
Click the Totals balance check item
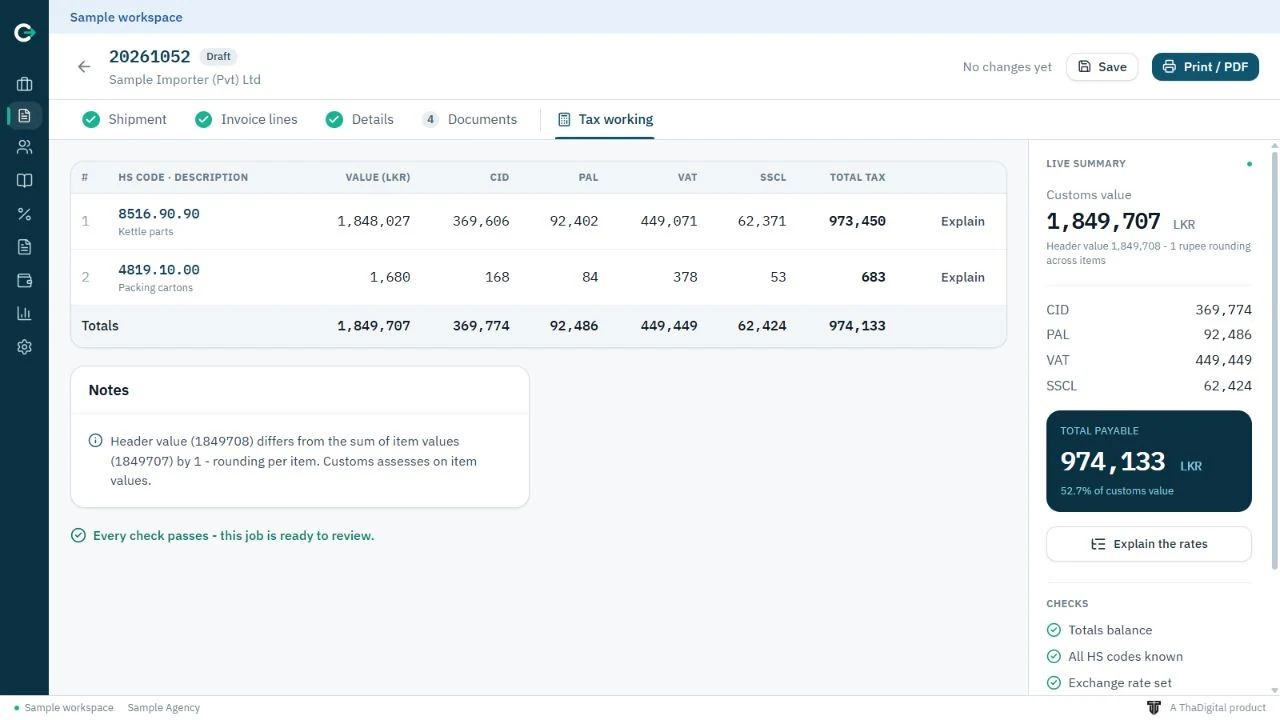tap(1099, 630)
